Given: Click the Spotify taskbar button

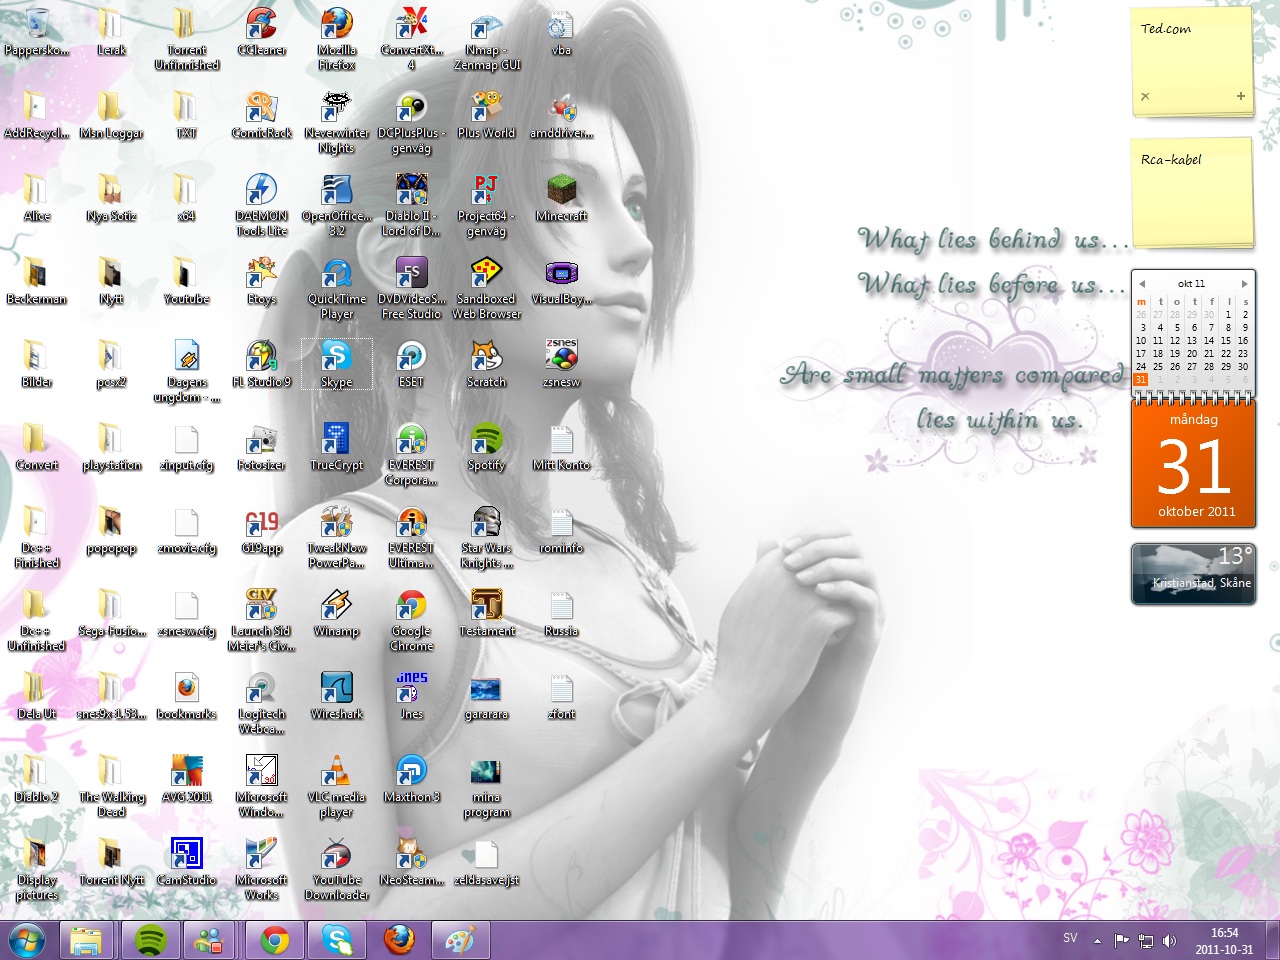Looking at the screenshot, I should pyautogui.click(x=150, y=940).
